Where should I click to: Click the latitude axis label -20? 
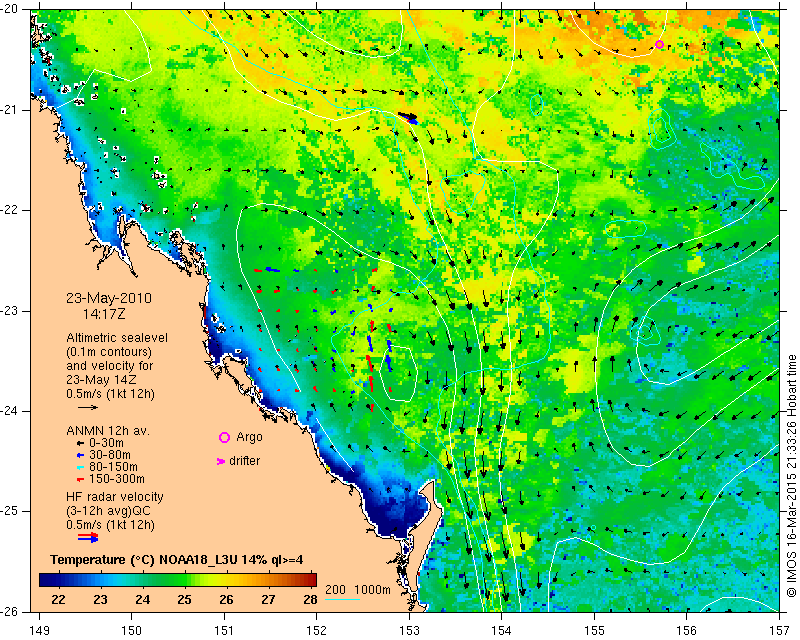10,9
